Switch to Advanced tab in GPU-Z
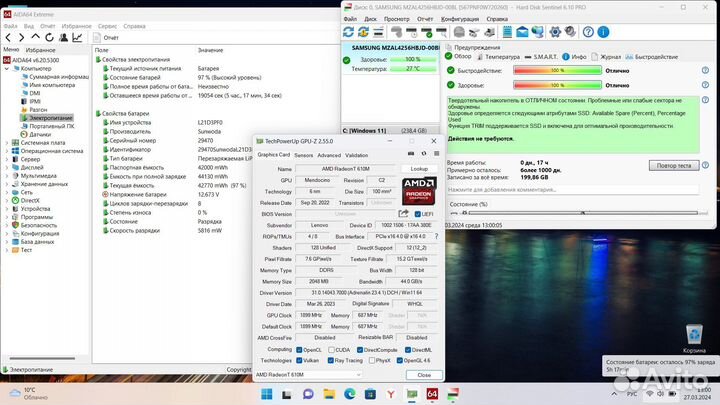Image resolution: width=720 pixels, height=405 pixels. (329, 155)
